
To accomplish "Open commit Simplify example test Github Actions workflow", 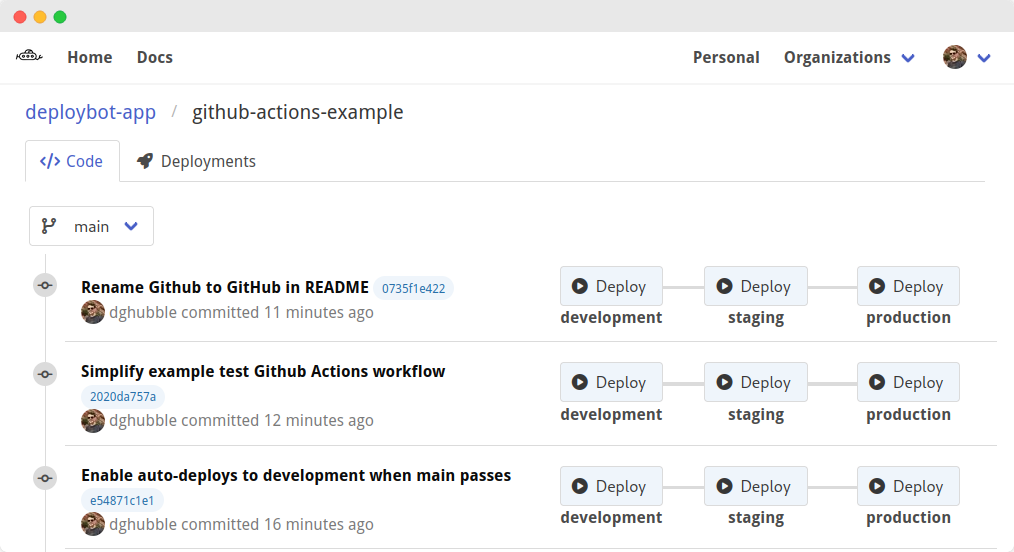I will click(263, 371).
